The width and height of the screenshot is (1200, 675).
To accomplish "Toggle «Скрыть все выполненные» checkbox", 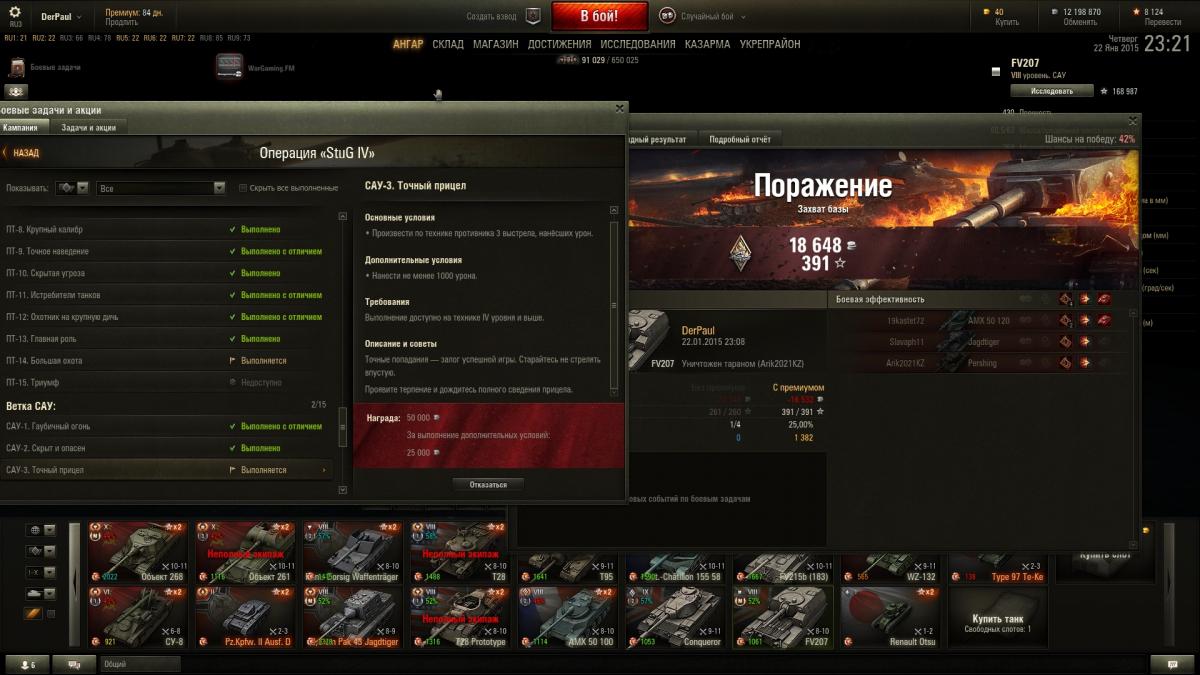I will click(243, 187).
